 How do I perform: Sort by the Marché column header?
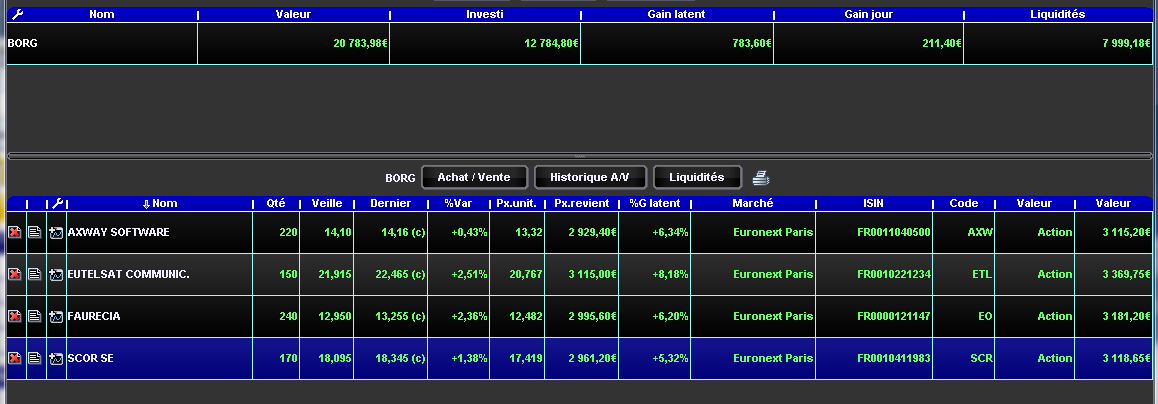[753, 203]
